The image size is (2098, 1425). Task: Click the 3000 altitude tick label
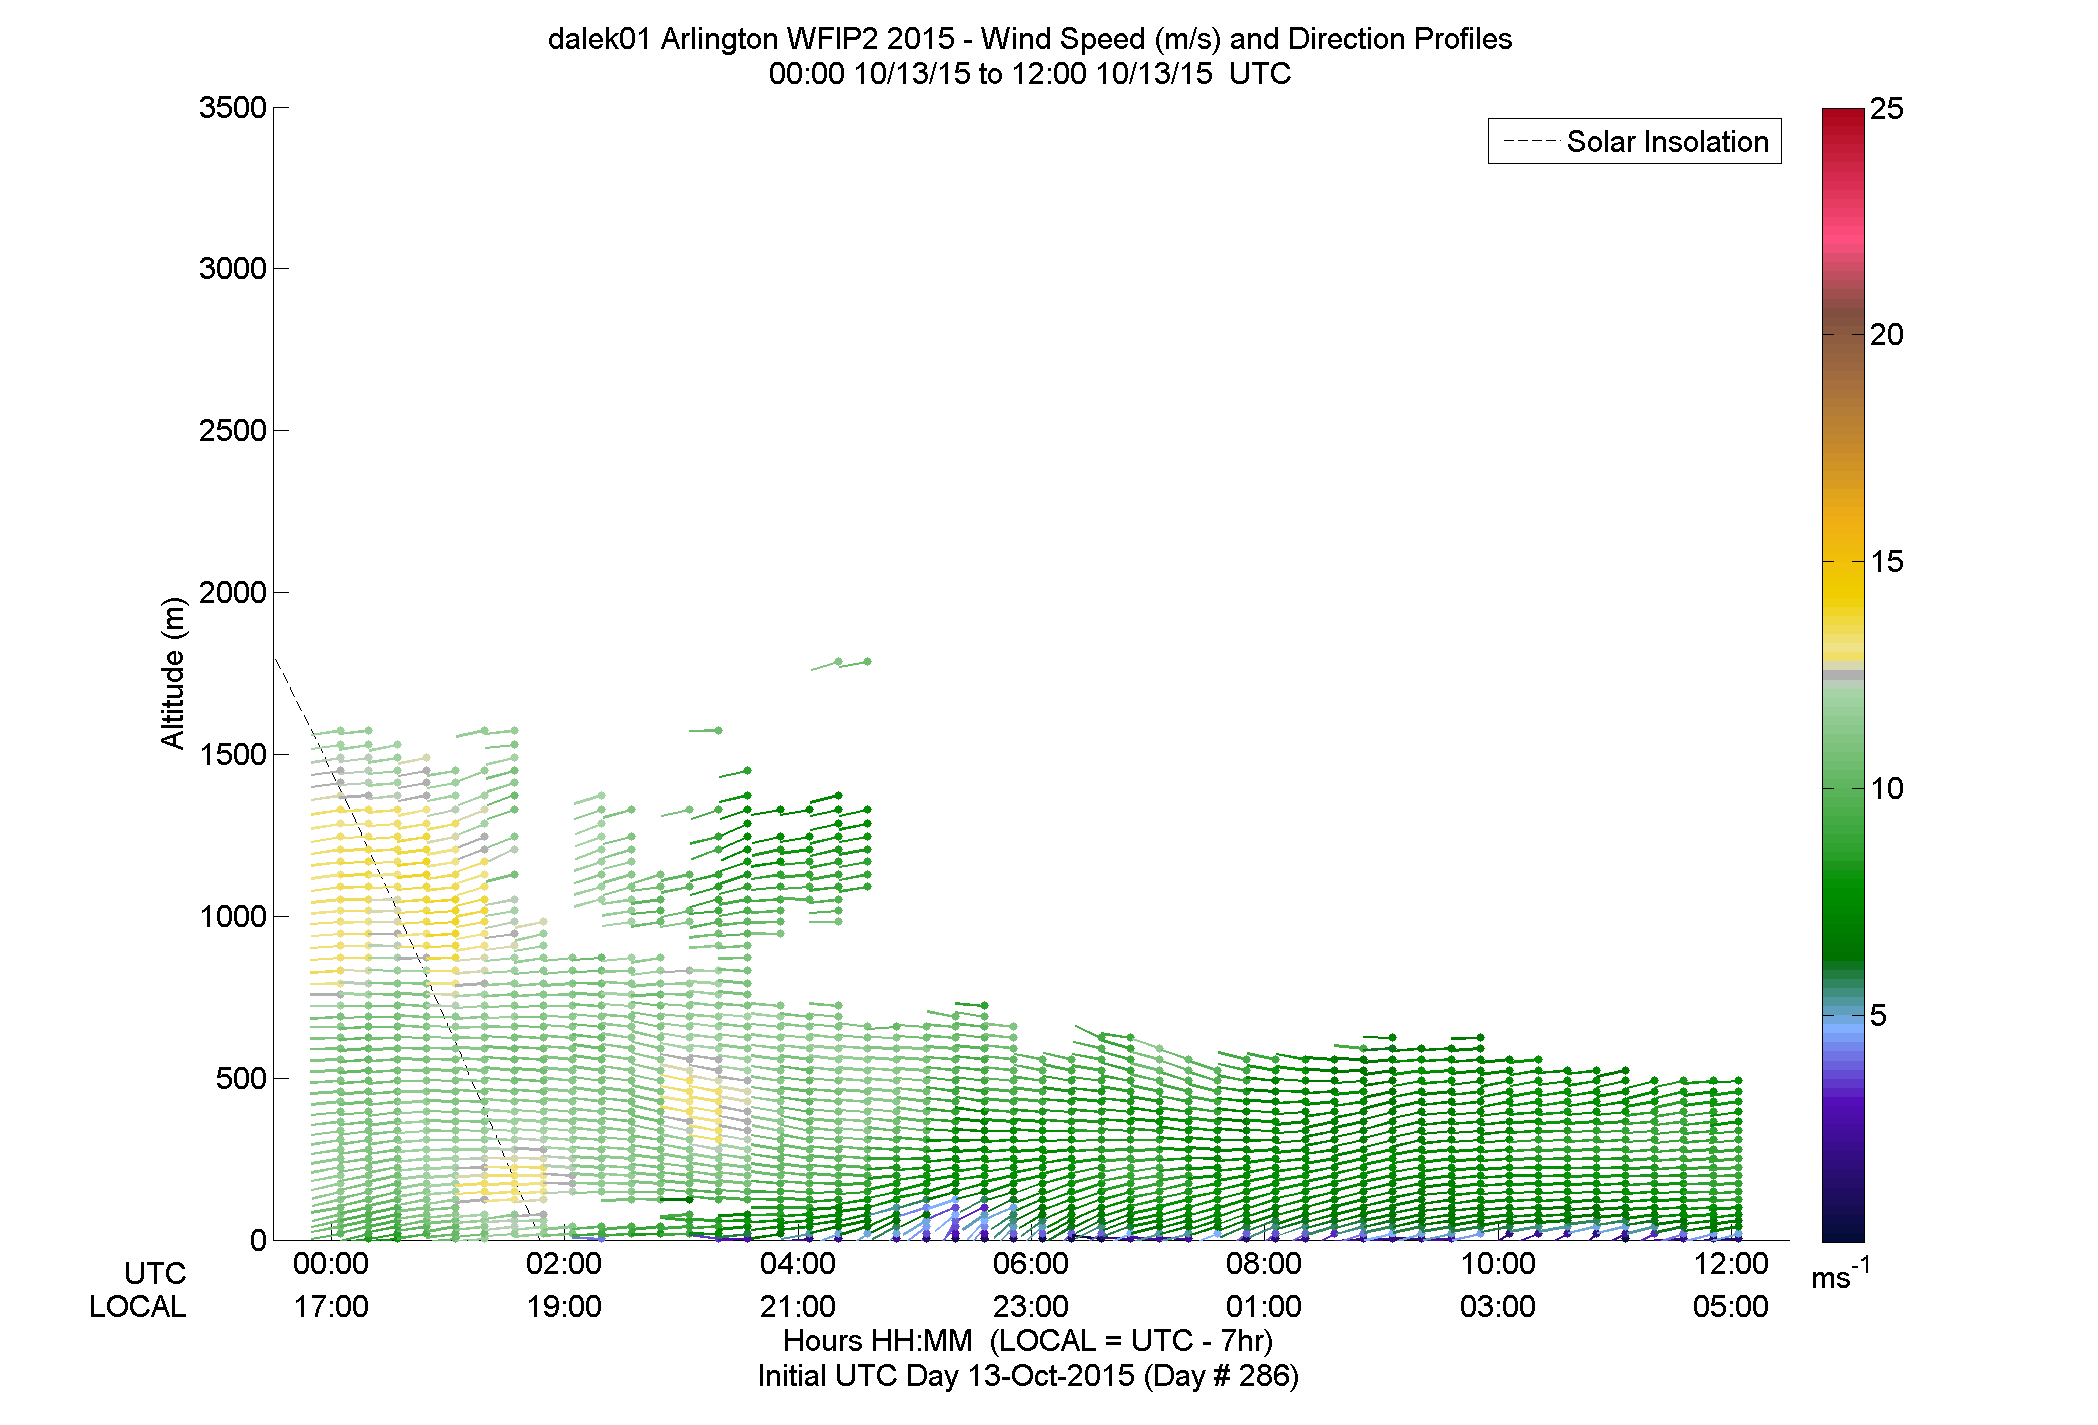(233, 269)
